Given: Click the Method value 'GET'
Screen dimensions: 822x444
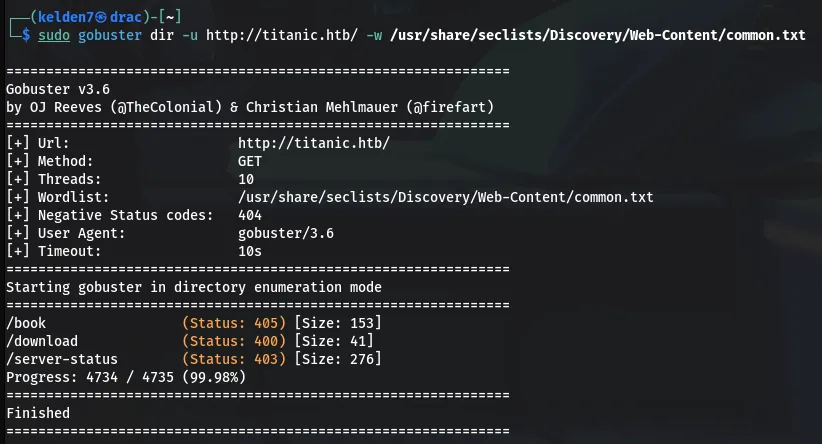Looking at the screenshot, I should point(250,161).
